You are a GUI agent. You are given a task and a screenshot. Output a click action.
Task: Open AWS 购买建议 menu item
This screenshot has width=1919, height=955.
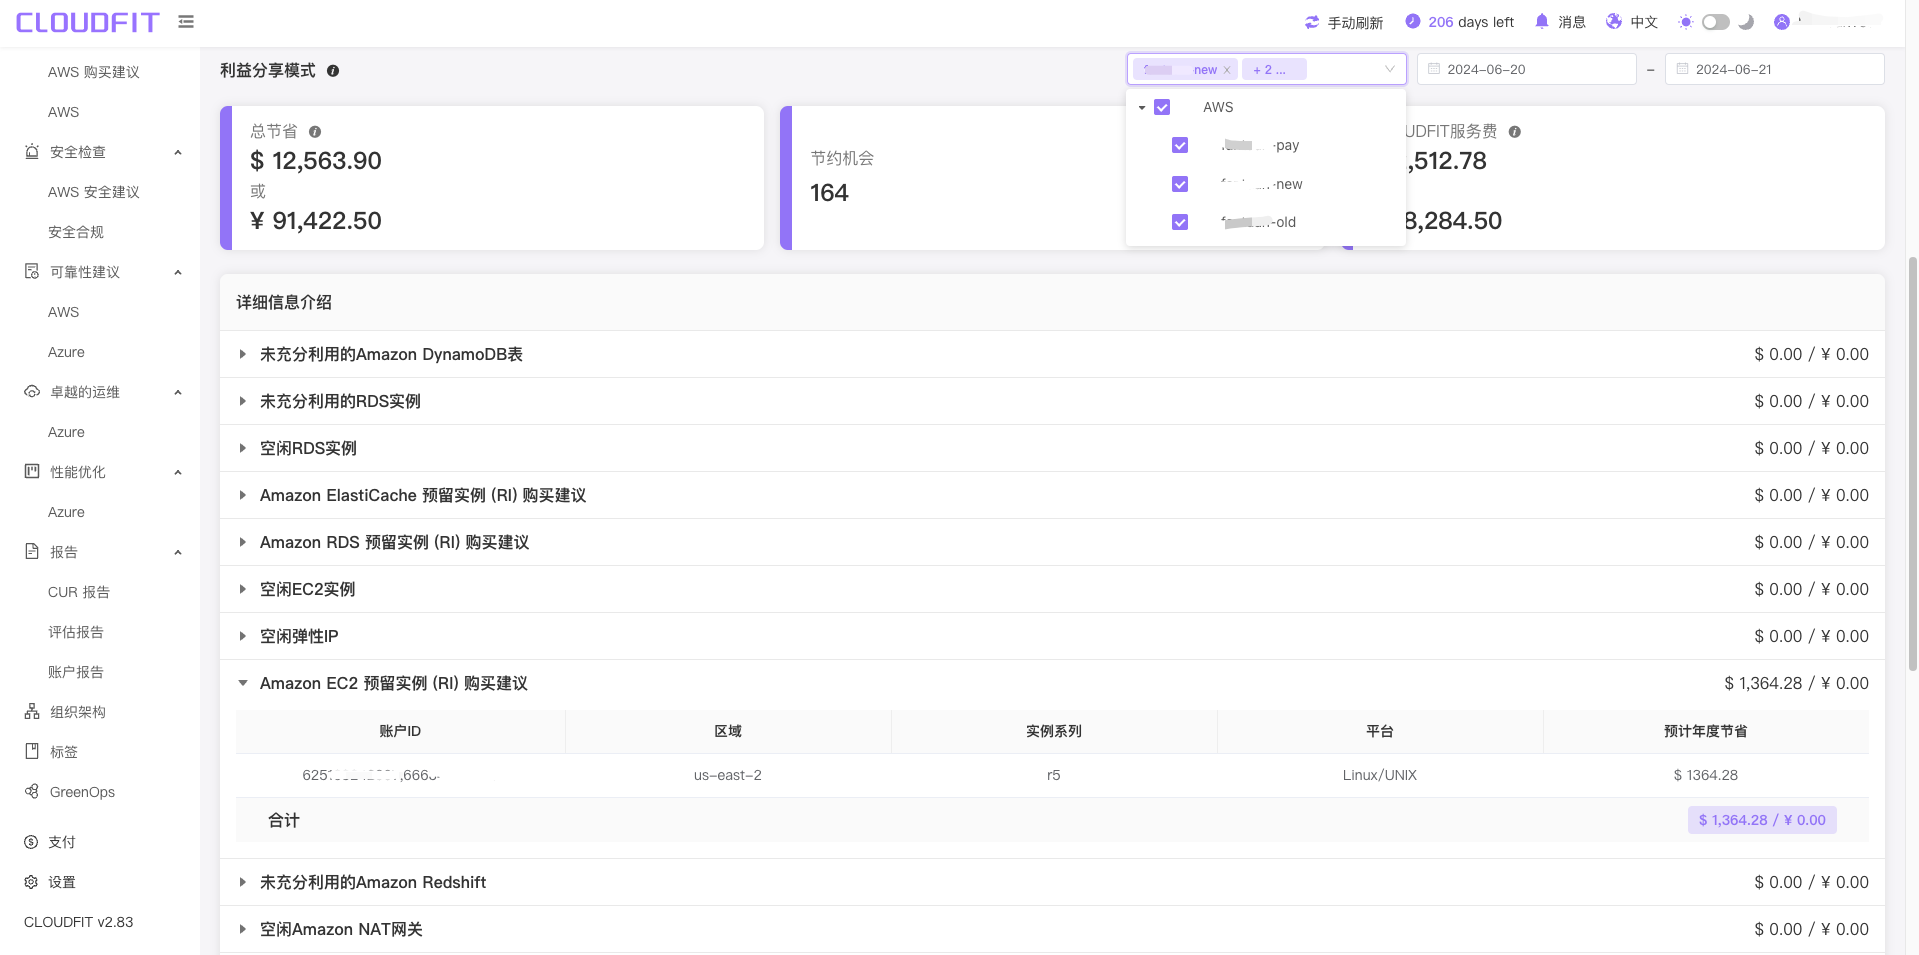94,72
